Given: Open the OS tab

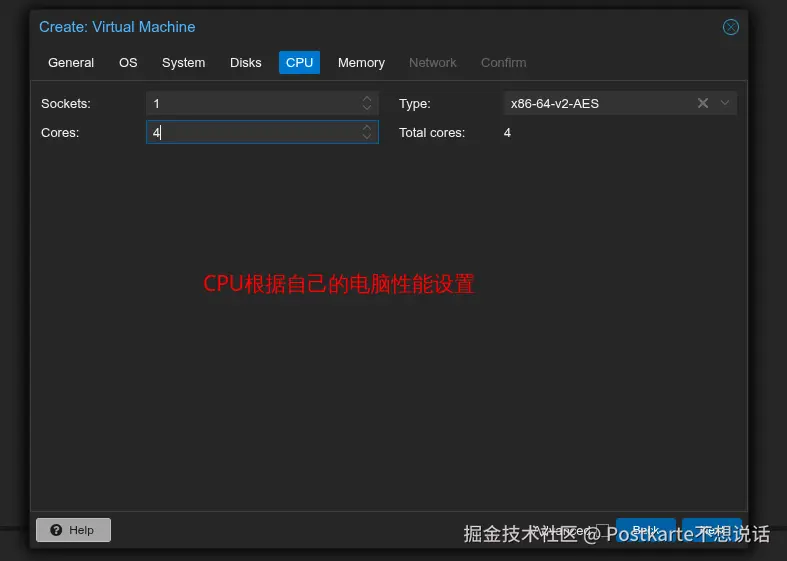Looking at the screenshot, I should tap(128, 63).
